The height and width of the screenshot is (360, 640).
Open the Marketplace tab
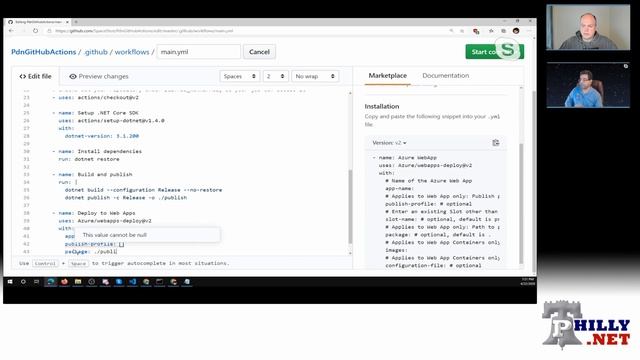point(387,76)
